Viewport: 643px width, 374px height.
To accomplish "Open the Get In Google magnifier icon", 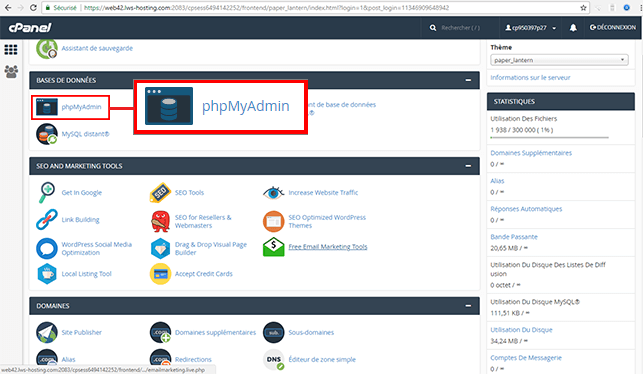I will point(47,192).
